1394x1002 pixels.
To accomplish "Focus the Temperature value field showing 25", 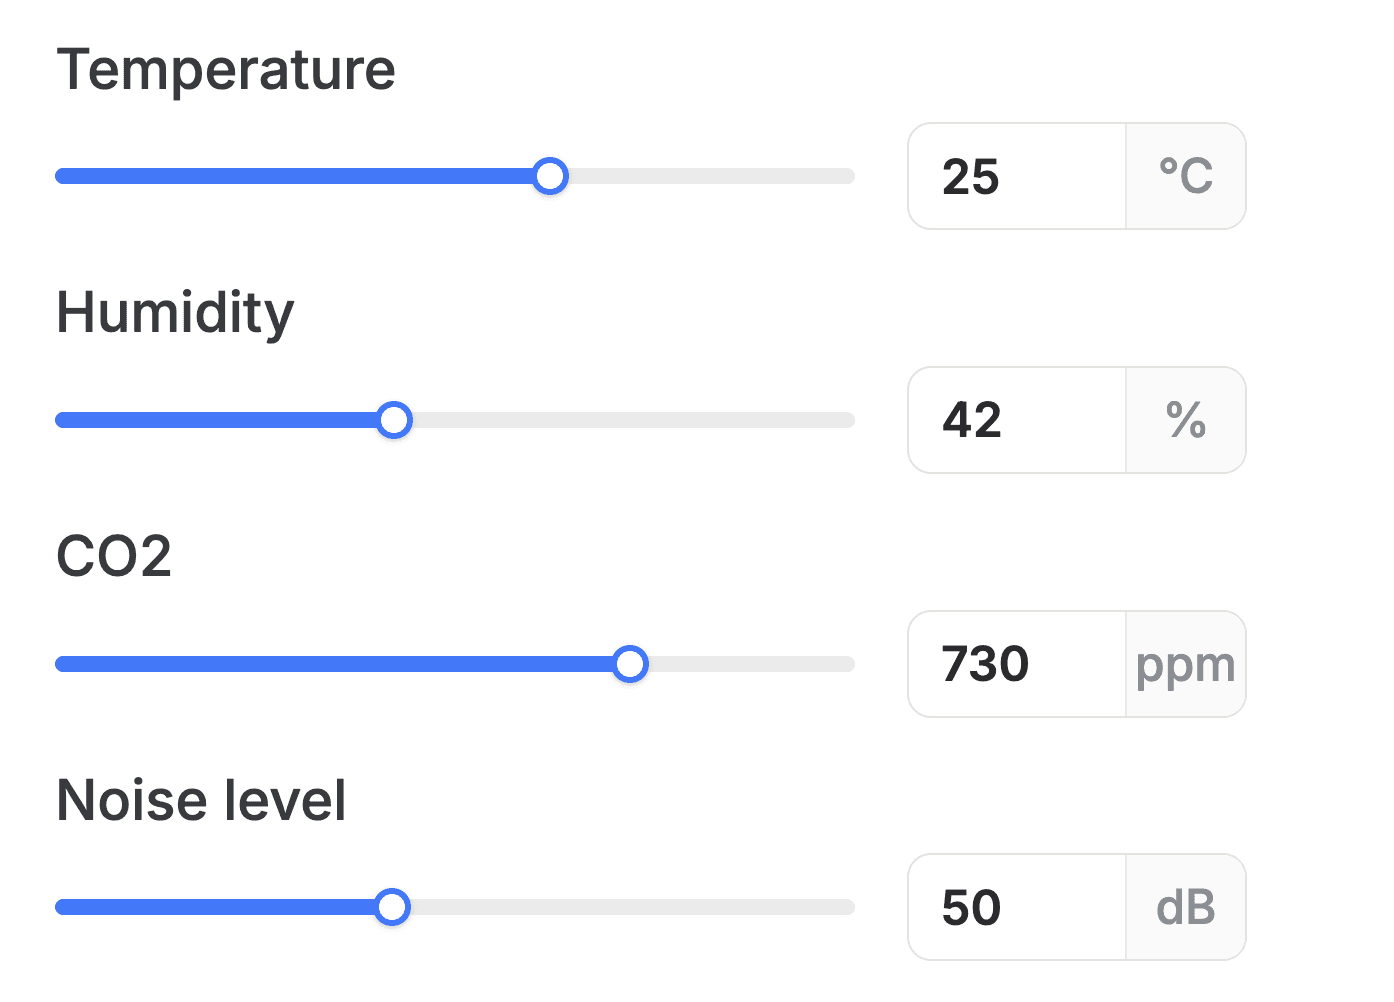I will [1017, 176].
